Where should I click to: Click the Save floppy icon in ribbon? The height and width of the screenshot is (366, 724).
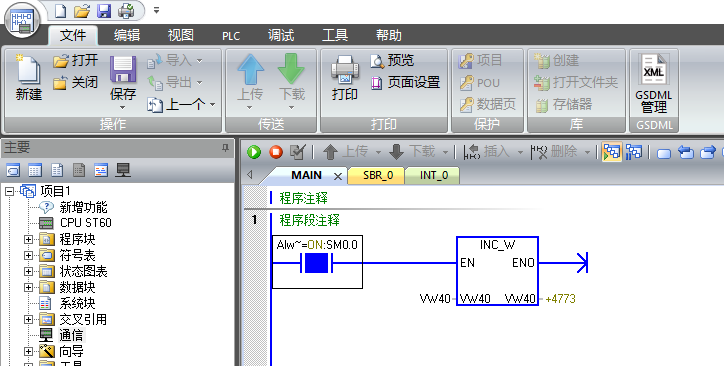tap(123, 78)
